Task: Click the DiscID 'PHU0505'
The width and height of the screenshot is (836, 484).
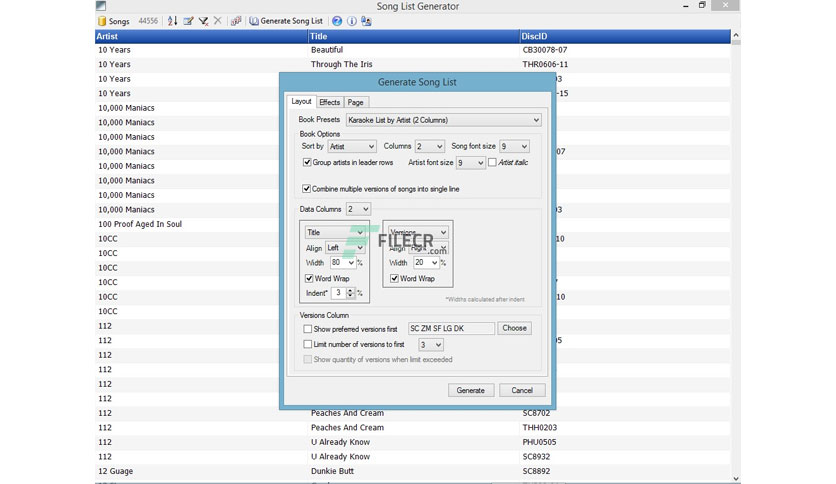Action: coord(540,442)
